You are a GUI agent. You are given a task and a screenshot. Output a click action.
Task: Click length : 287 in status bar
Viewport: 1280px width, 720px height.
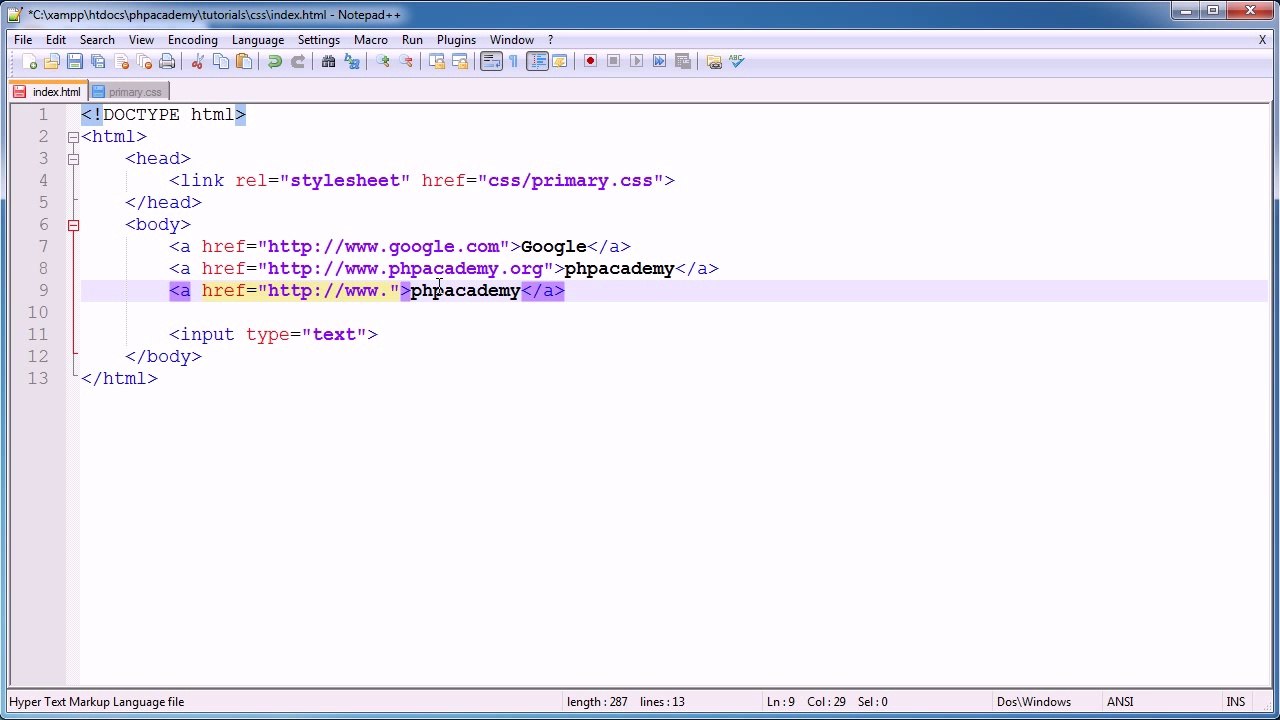[597, 702]
